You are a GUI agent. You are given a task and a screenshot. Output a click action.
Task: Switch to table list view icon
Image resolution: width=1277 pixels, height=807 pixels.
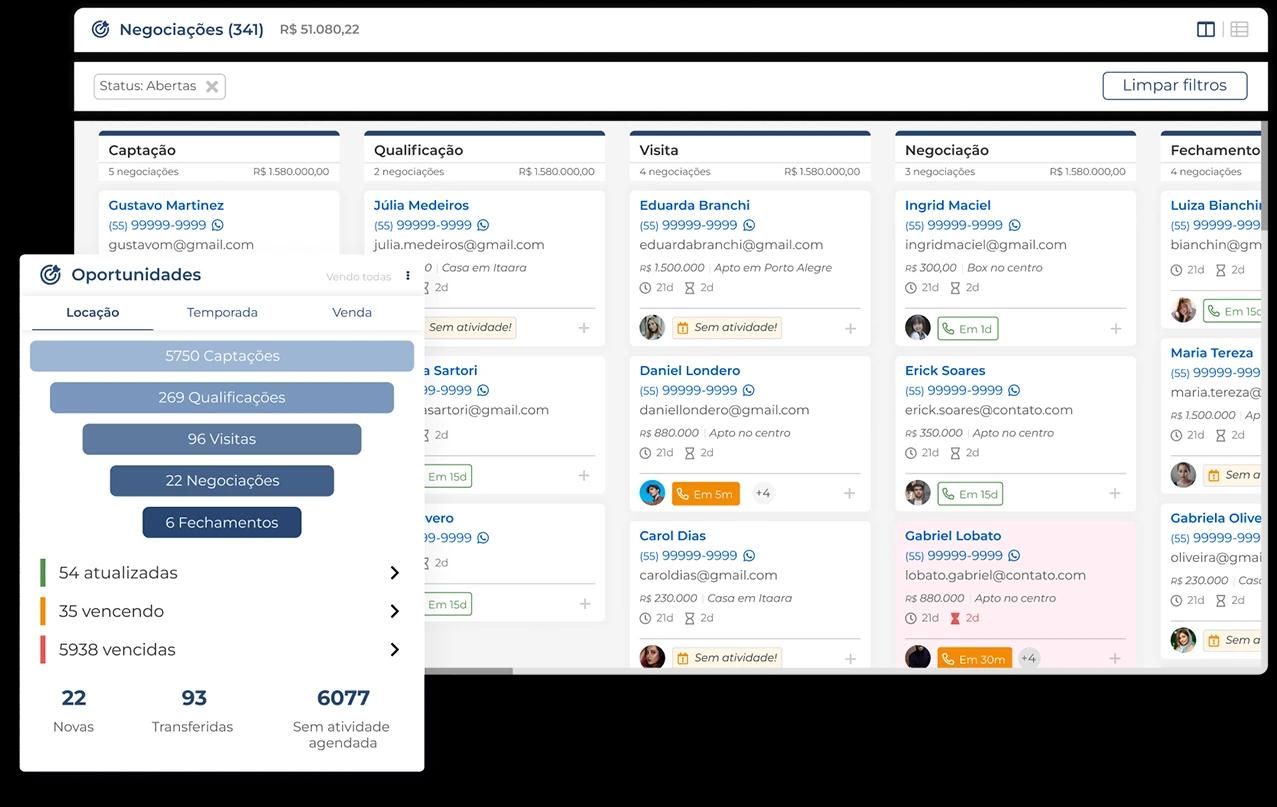pyautogui.click(x=1239, y=29)
